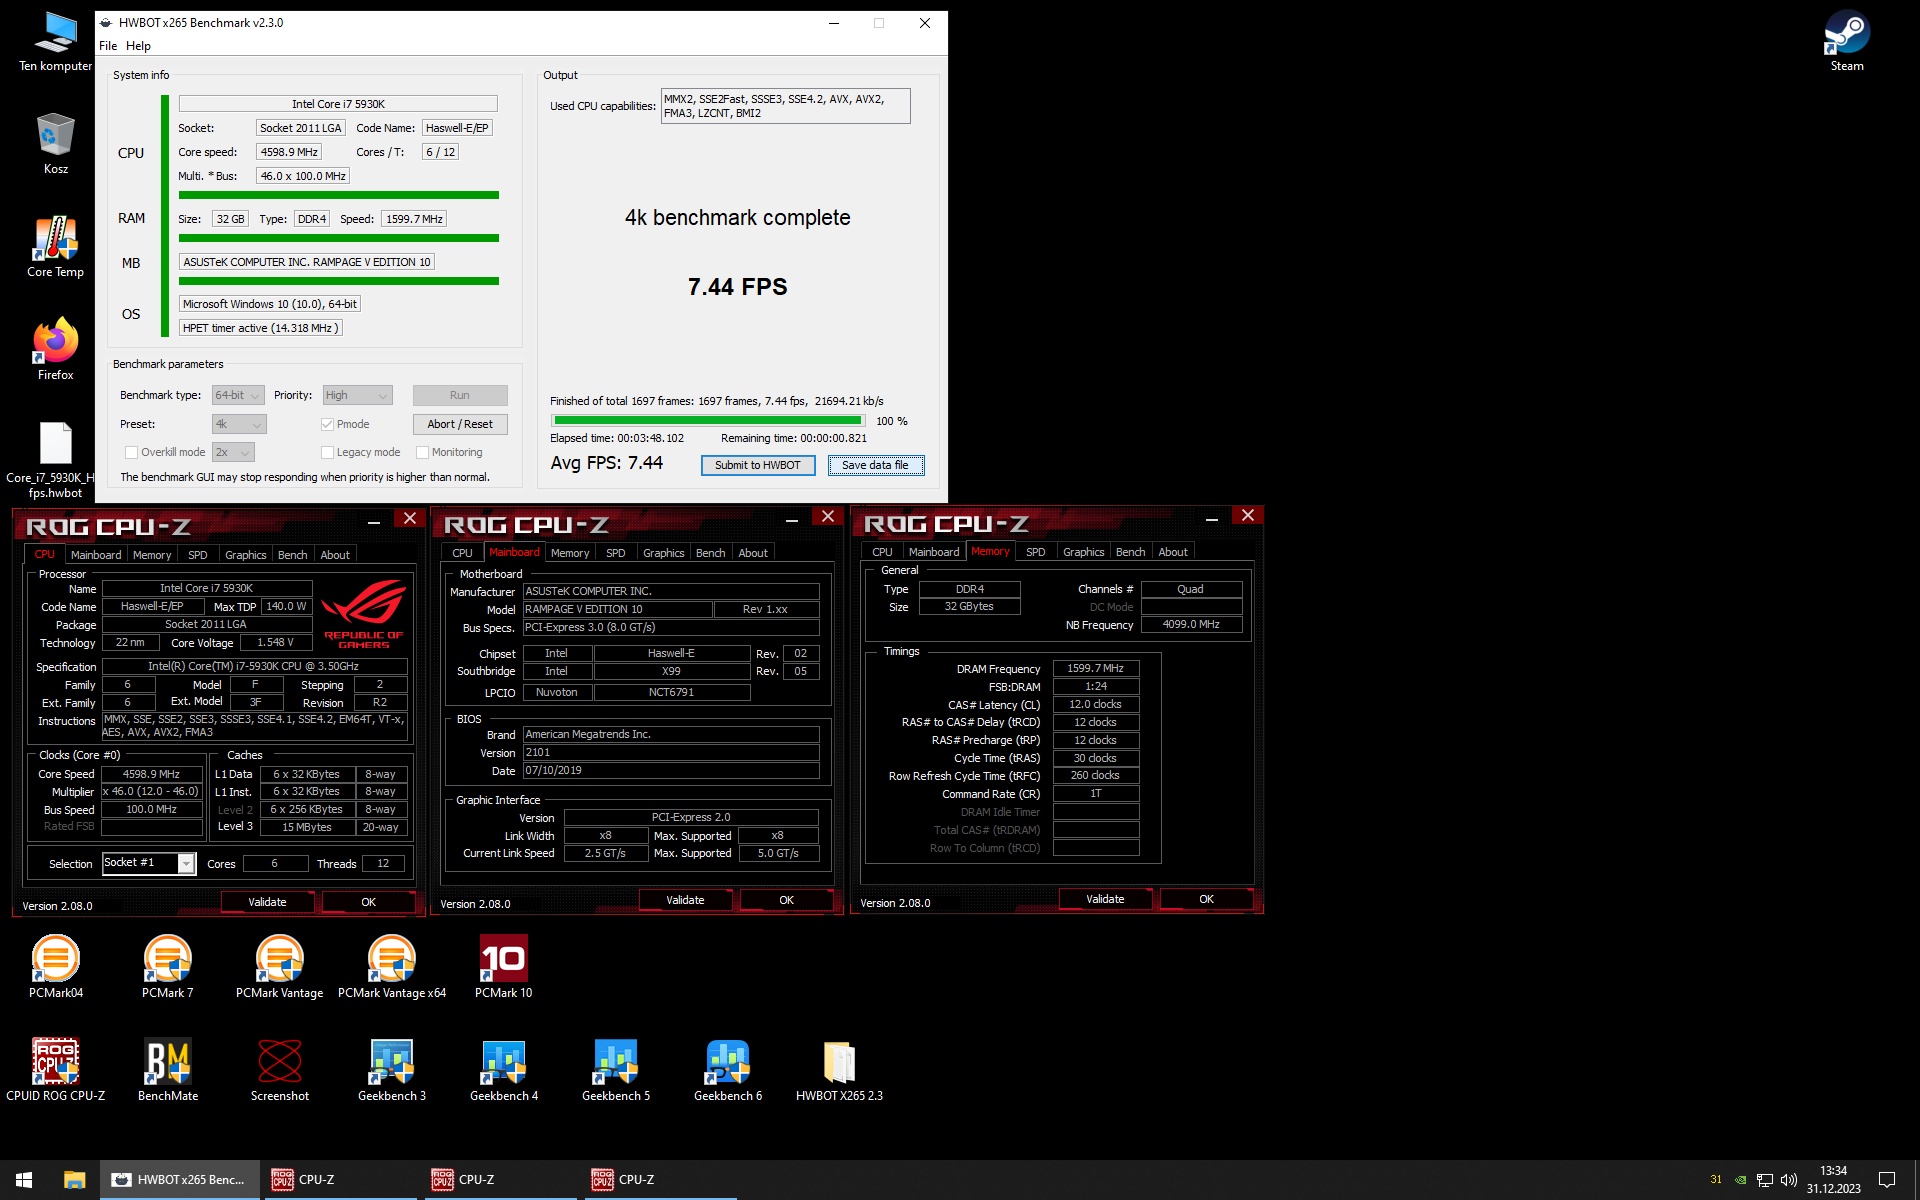Viewport: 1920px width, 1200px height.
Task: Open the Preset 4k dropdown
Action: [239, 424]
